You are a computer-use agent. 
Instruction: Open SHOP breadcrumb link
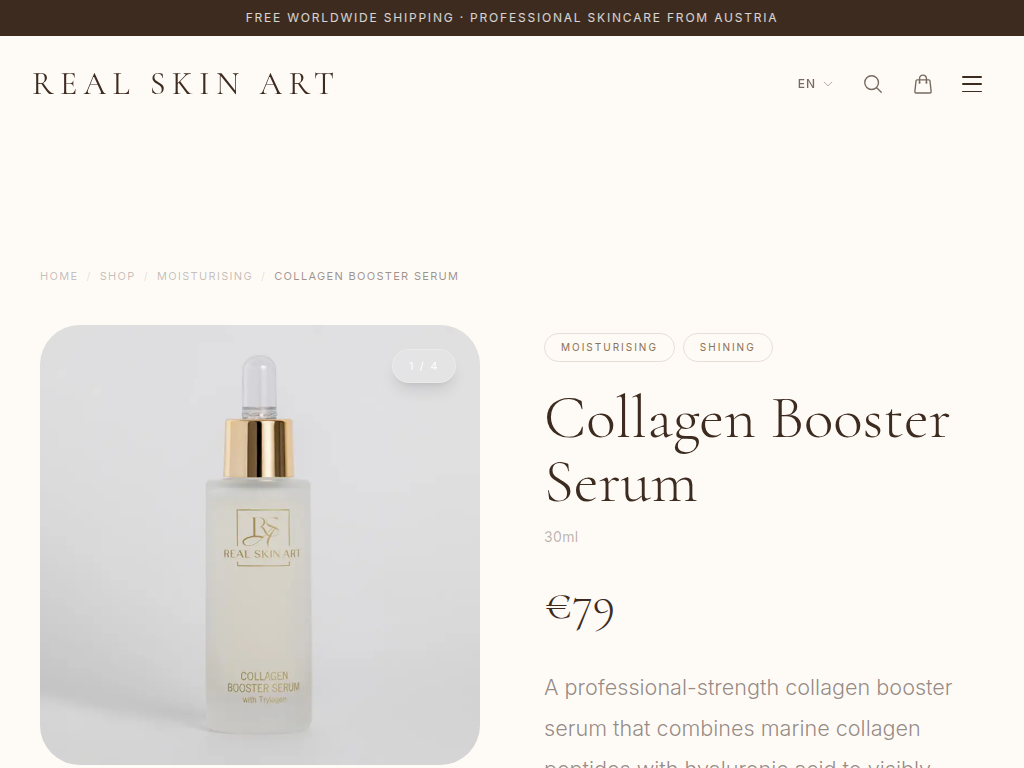click(117, 276)
